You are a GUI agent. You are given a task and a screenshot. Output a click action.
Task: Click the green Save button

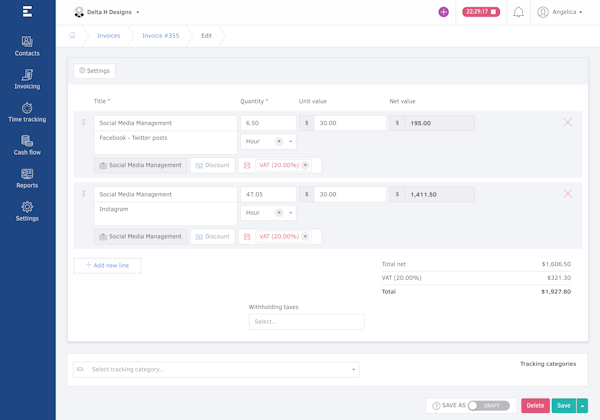click(x=564, y=406)
